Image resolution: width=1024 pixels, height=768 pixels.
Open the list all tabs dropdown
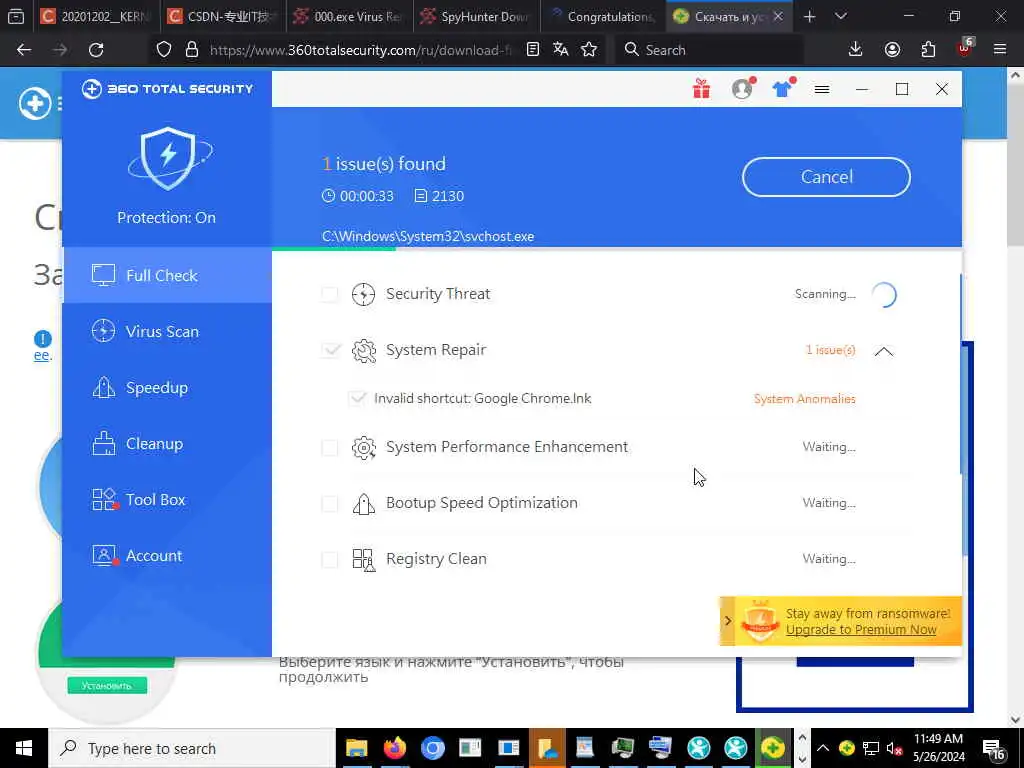tap(841, 16)
